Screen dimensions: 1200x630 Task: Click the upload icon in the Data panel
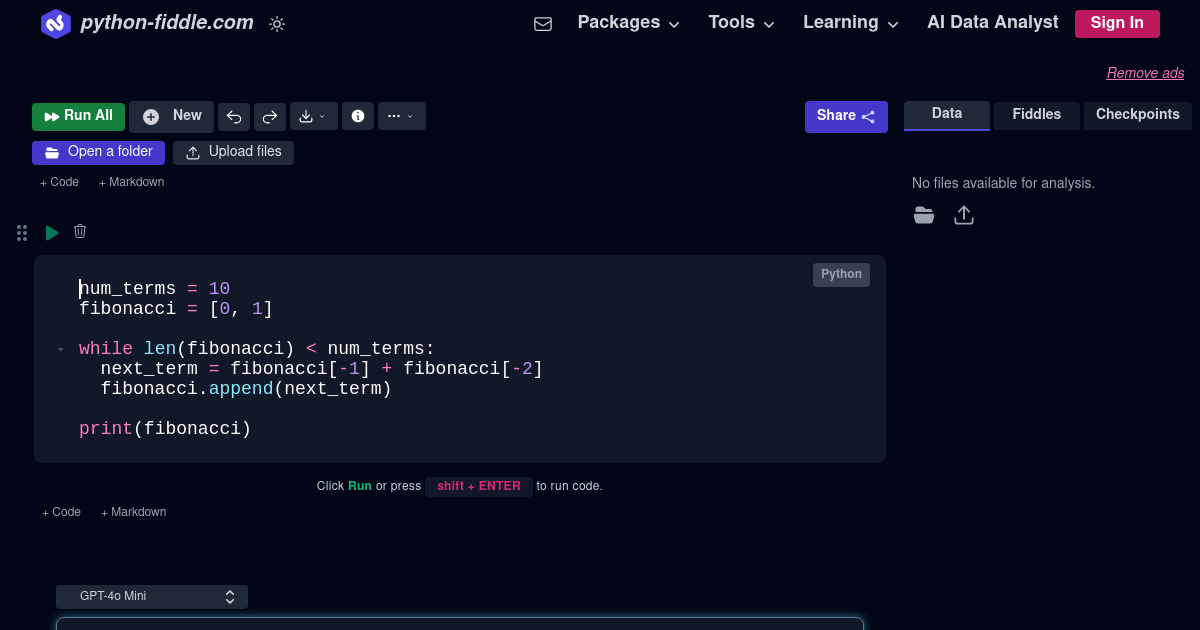tap(963, 214)
